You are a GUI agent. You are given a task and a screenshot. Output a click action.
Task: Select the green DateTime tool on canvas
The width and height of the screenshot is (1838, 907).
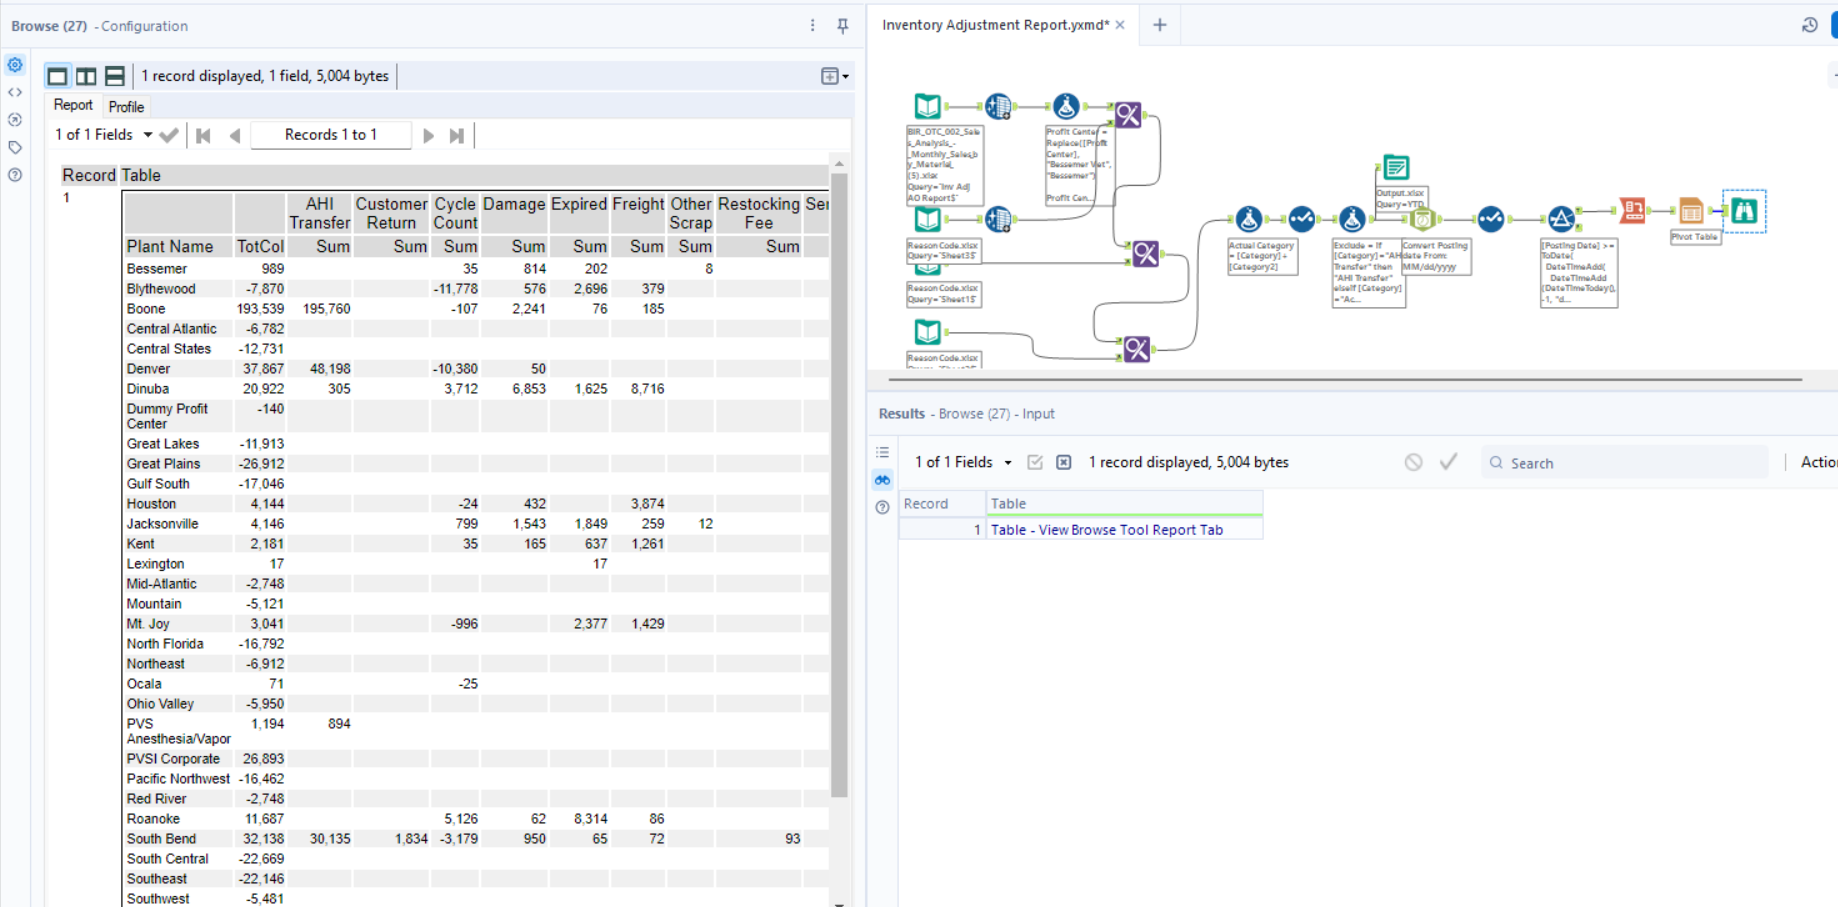tap(1421, 219)
